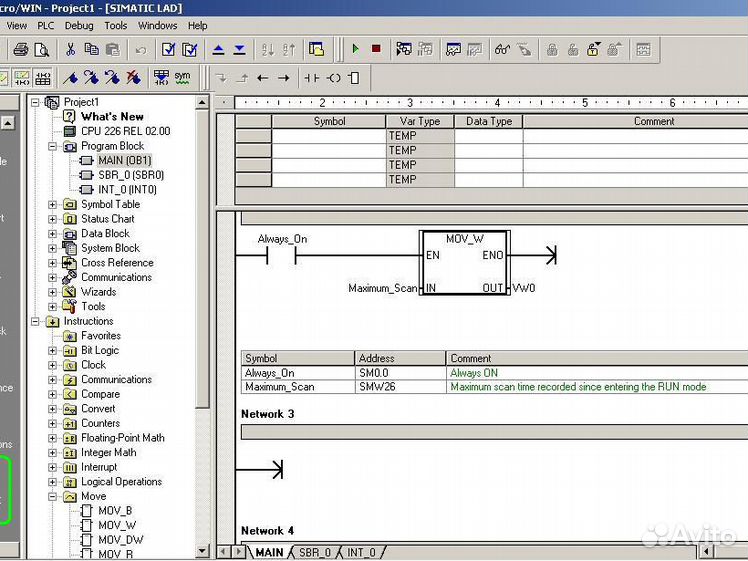Click the Options icon in the toolbar

click(x=316, y=49)
